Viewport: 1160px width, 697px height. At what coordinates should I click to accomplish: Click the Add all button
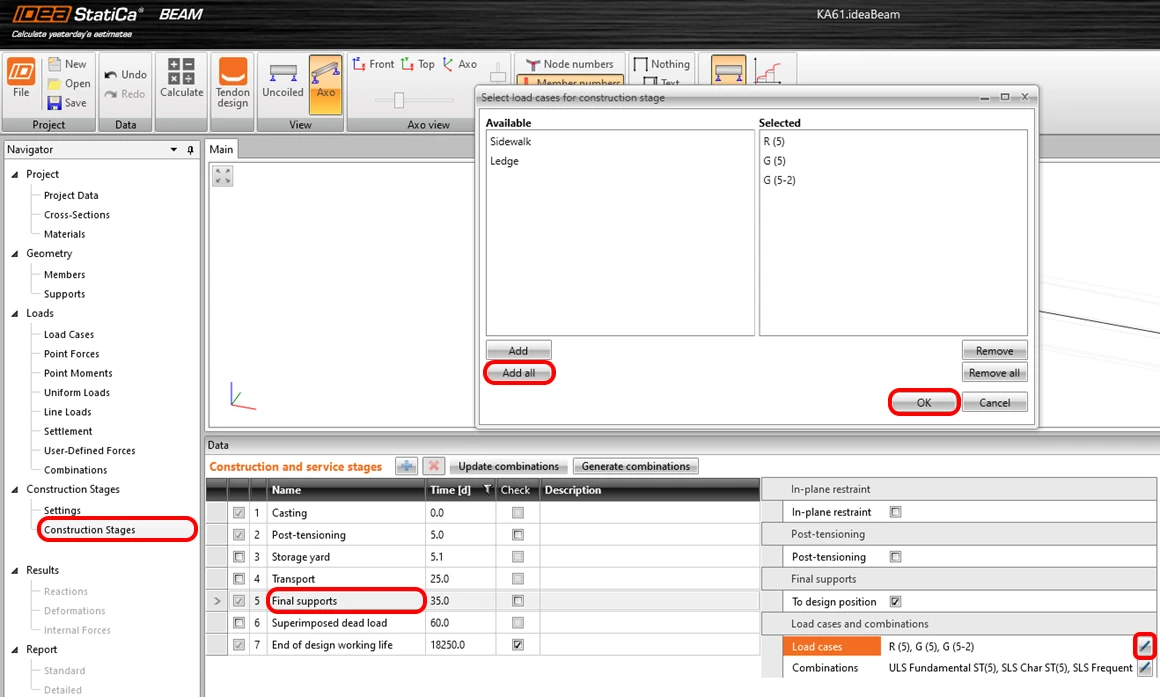click(519, 373)
